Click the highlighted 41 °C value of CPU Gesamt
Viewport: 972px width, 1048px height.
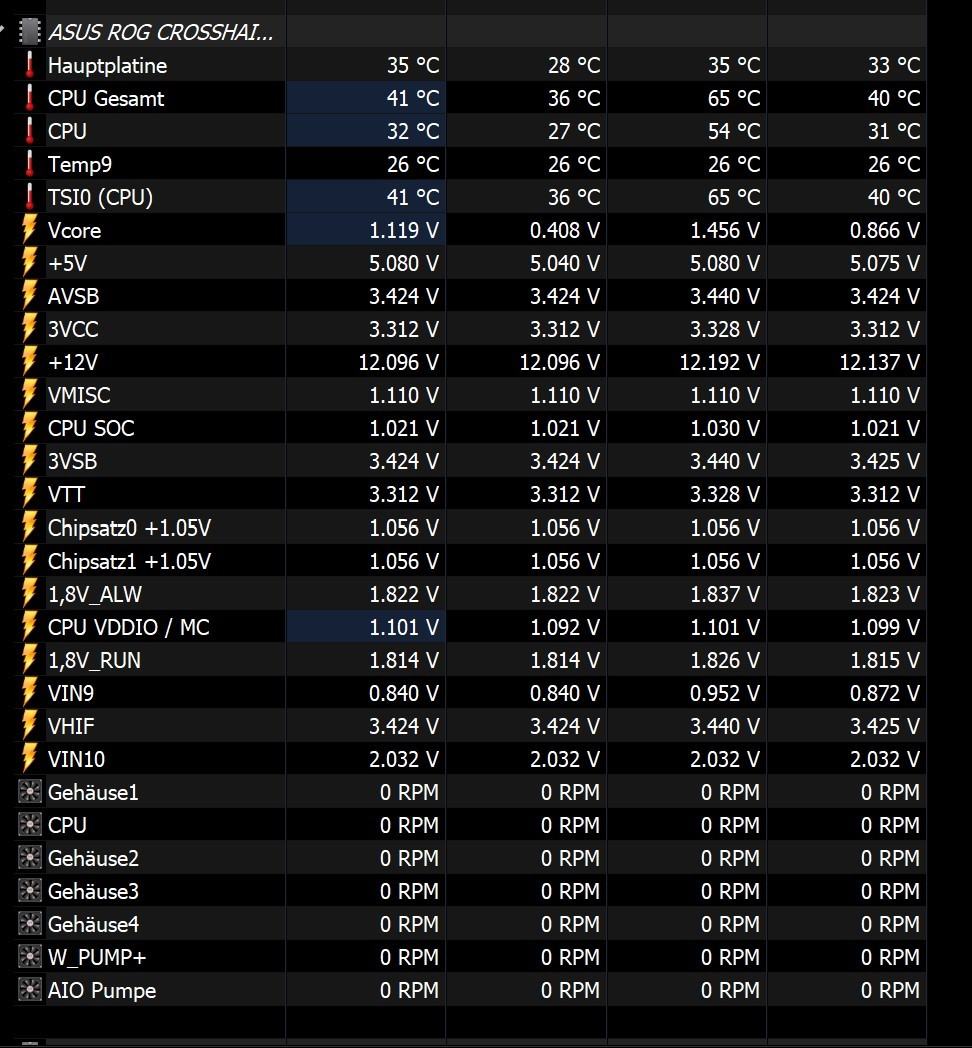(413, 98)
